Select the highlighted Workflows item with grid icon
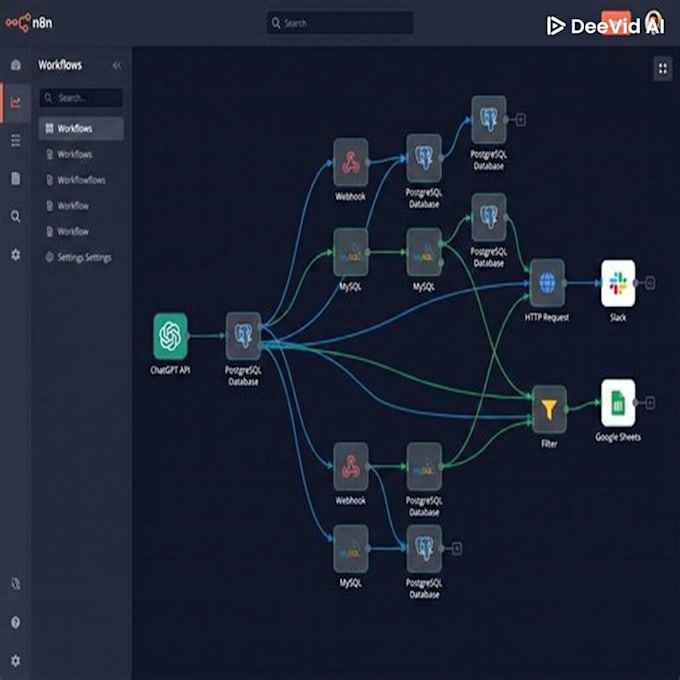680x680 pixels. [x=81, y=128]
